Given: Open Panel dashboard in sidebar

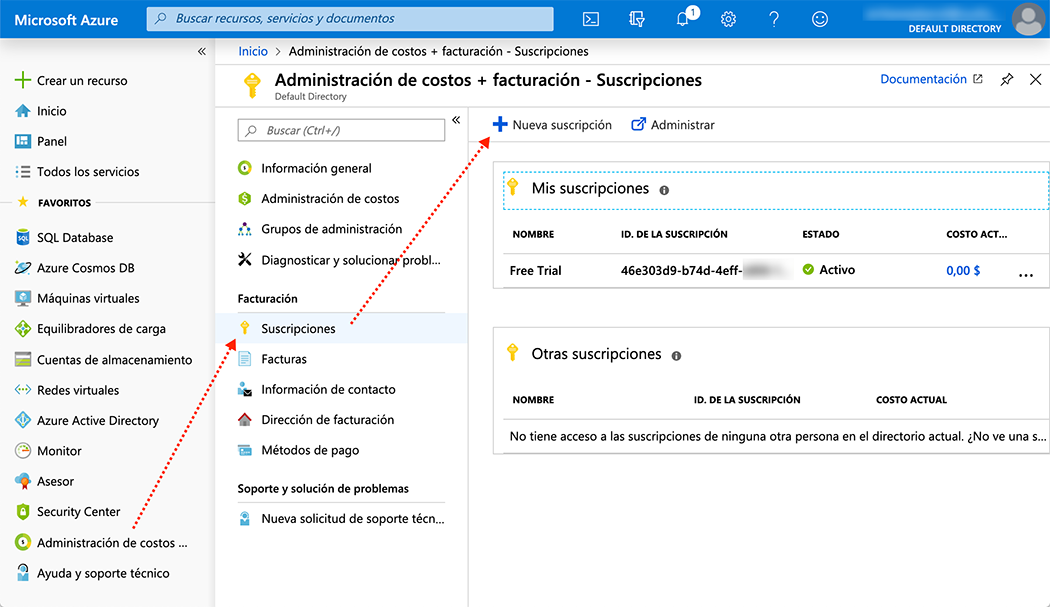Looking at the screenshot, I should (41, 141).
